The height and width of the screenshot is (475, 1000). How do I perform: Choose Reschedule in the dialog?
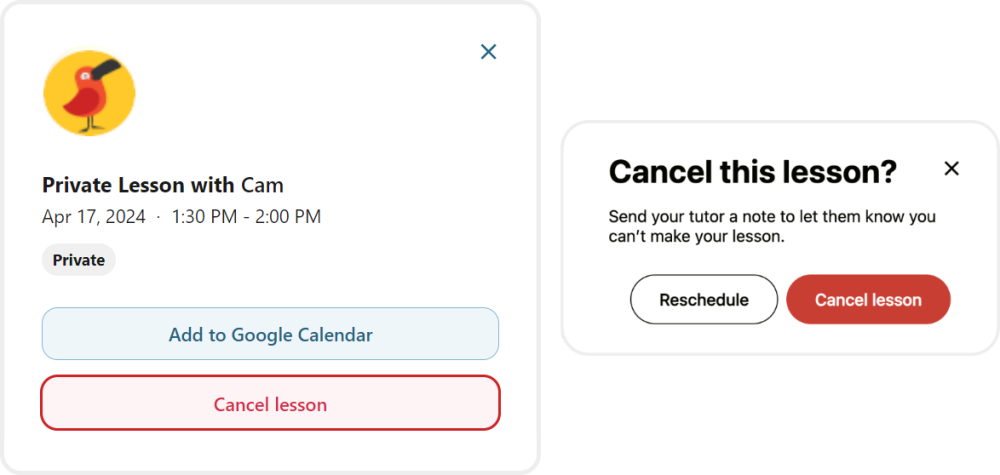pyautogui.click(x=704, y=300)
